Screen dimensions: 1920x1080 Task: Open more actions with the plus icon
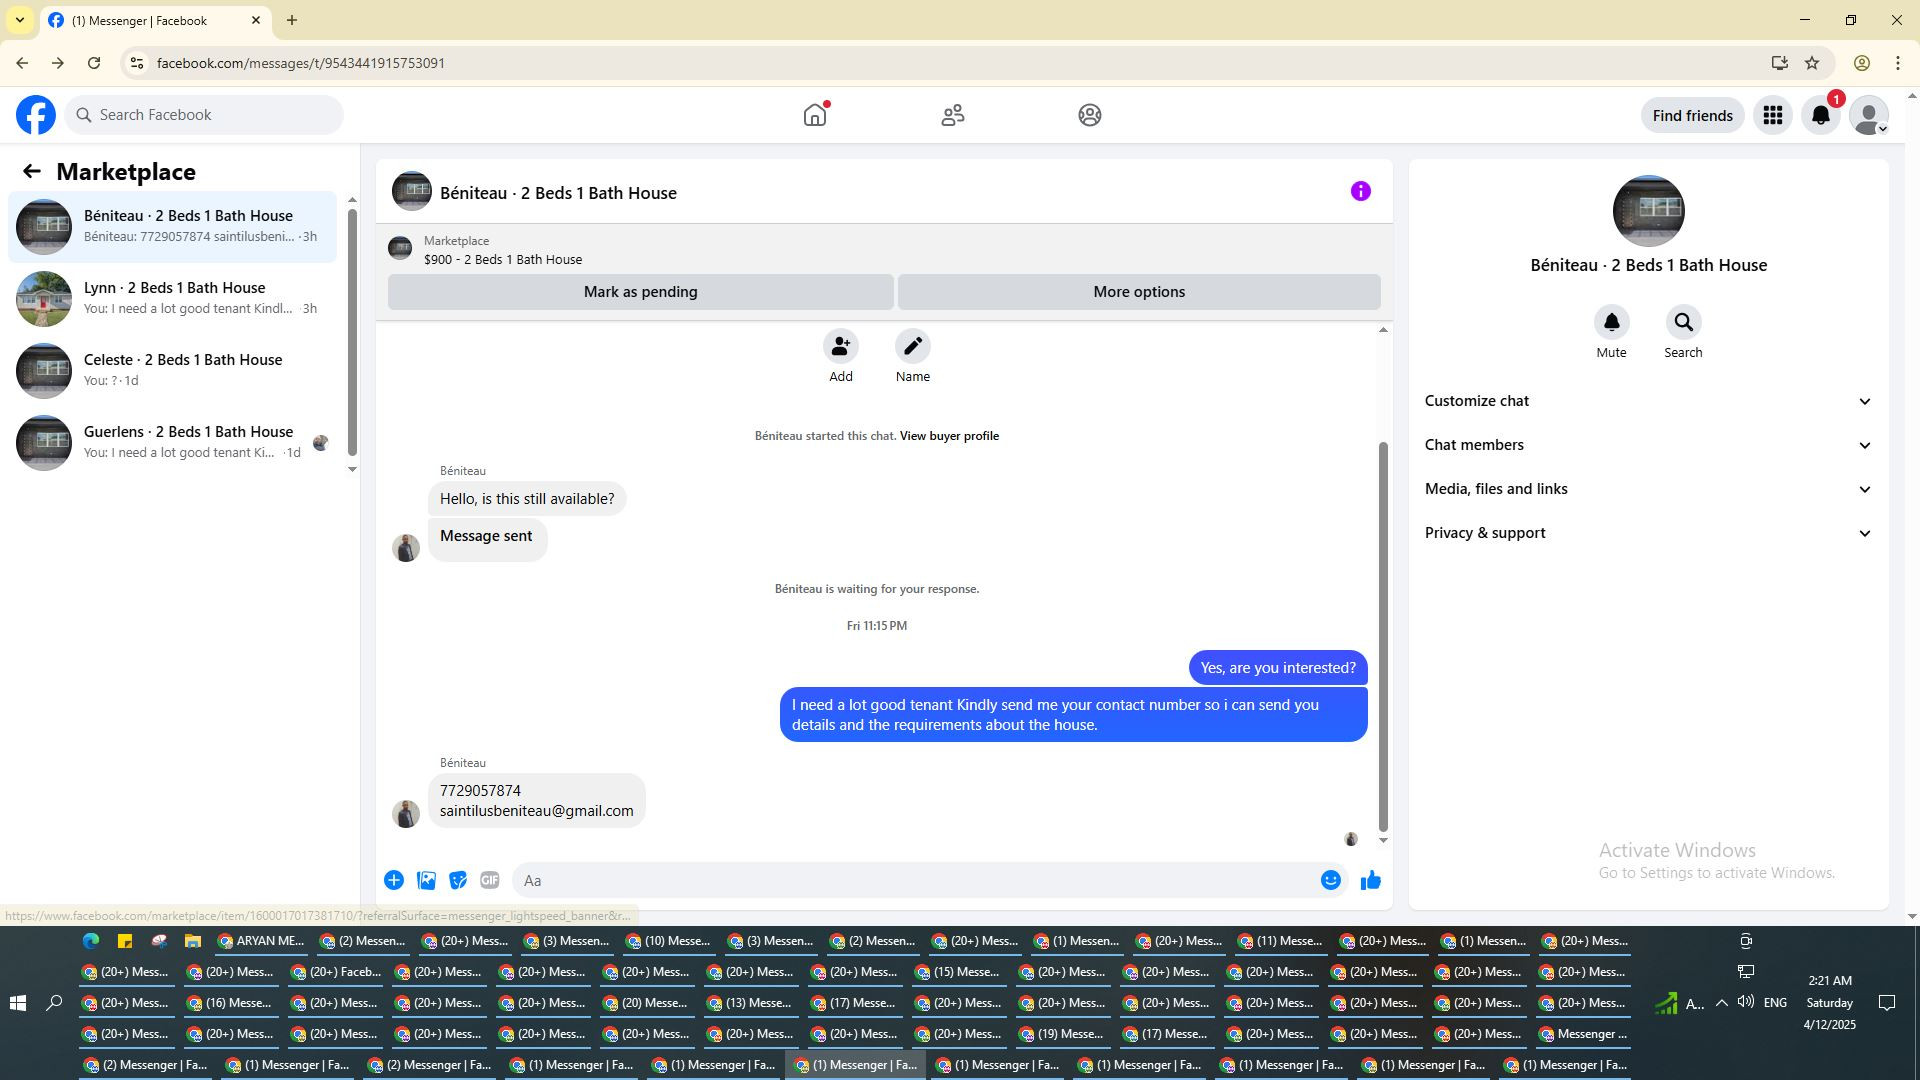tap(394, 880)
